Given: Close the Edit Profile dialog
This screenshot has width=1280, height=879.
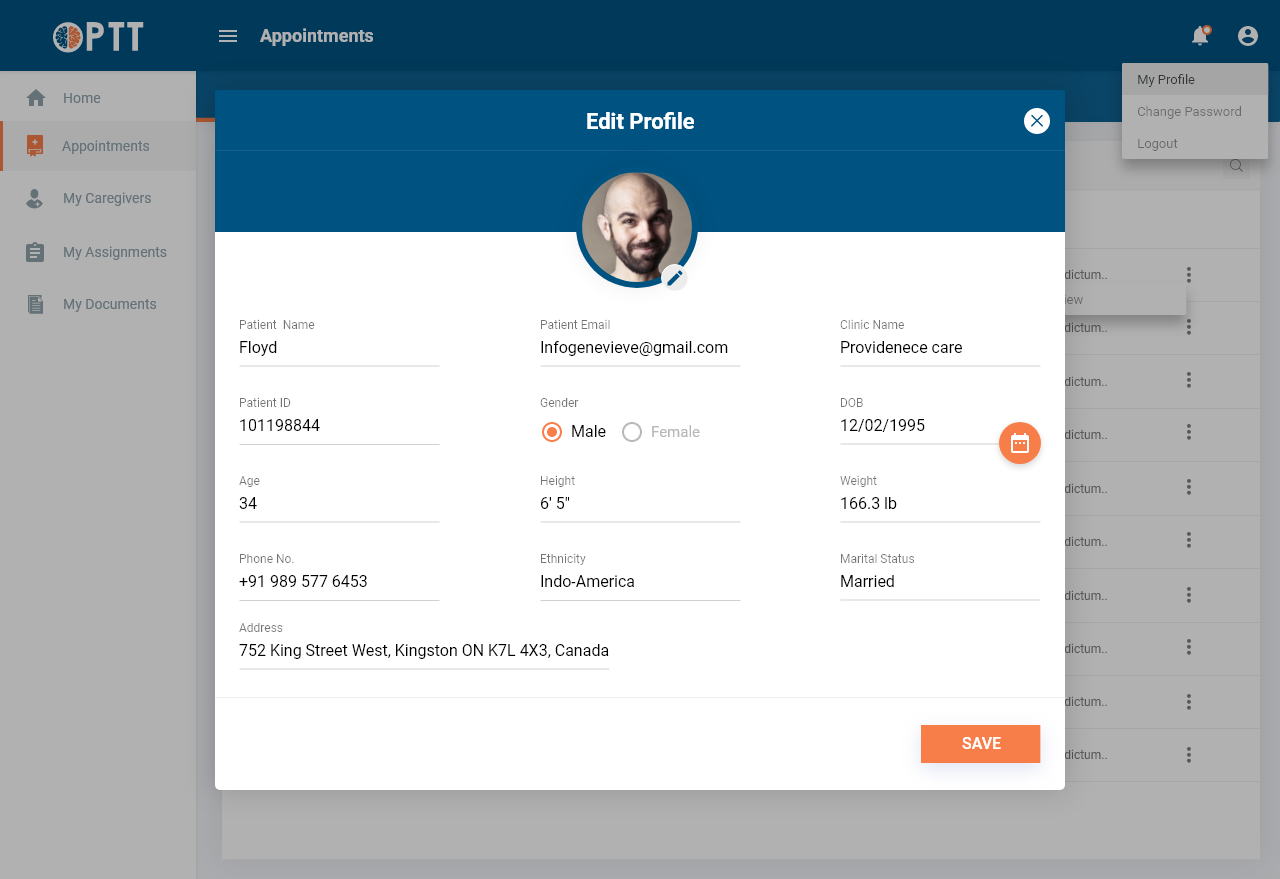Looking at the screenshot, I should click(1036, 121).
